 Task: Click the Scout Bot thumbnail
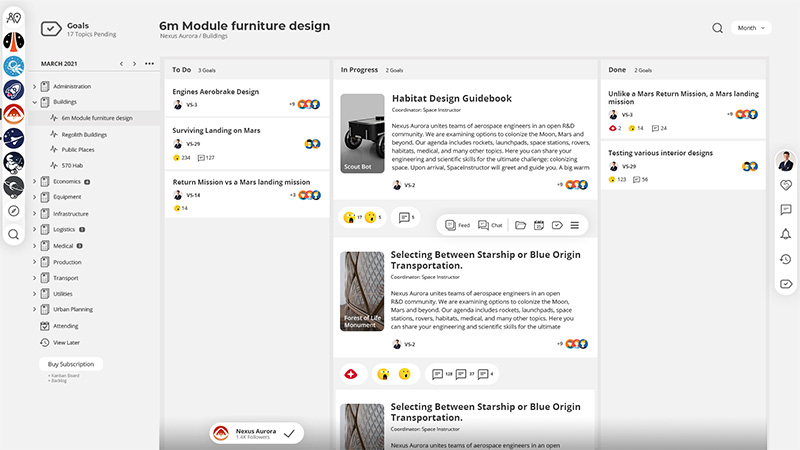click(x=362, y=134)
